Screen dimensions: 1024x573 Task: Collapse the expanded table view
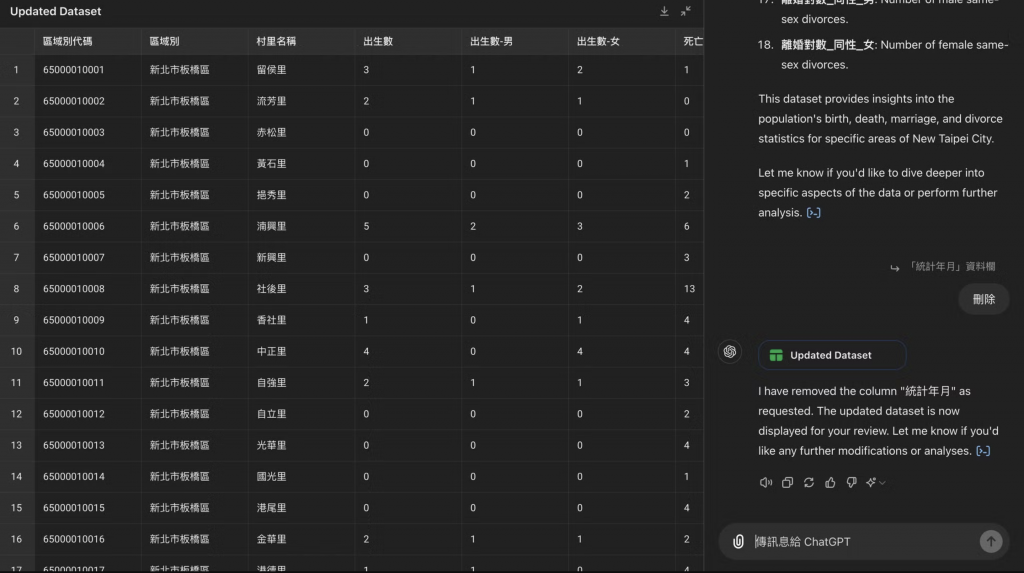(686, 11)
